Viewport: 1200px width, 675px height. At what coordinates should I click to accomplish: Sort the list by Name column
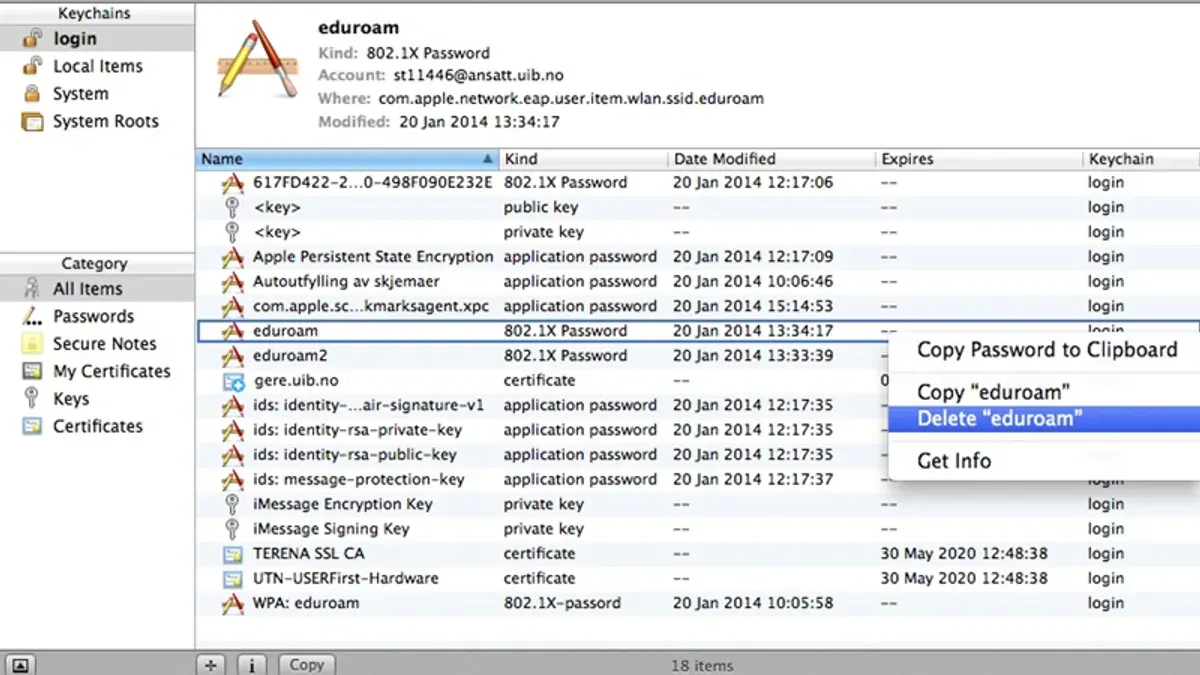tap(347, 159)
